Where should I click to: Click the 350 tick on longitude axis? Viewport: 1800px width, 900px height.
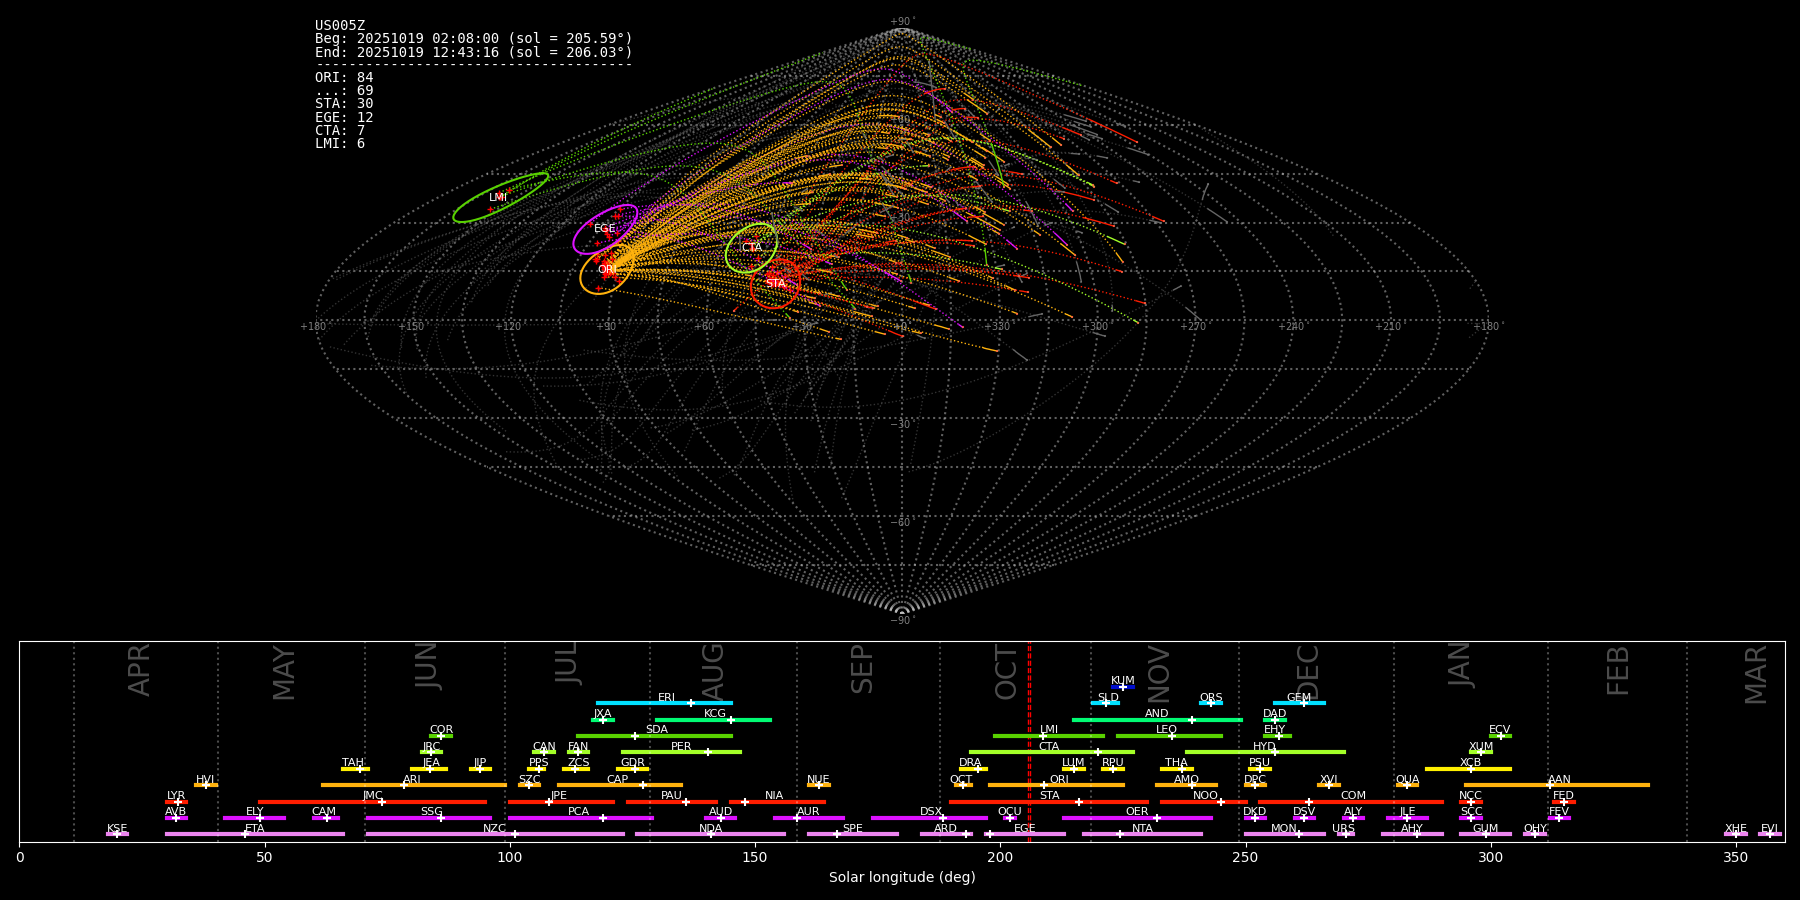pyautogui.click(x=1735, y=857)
